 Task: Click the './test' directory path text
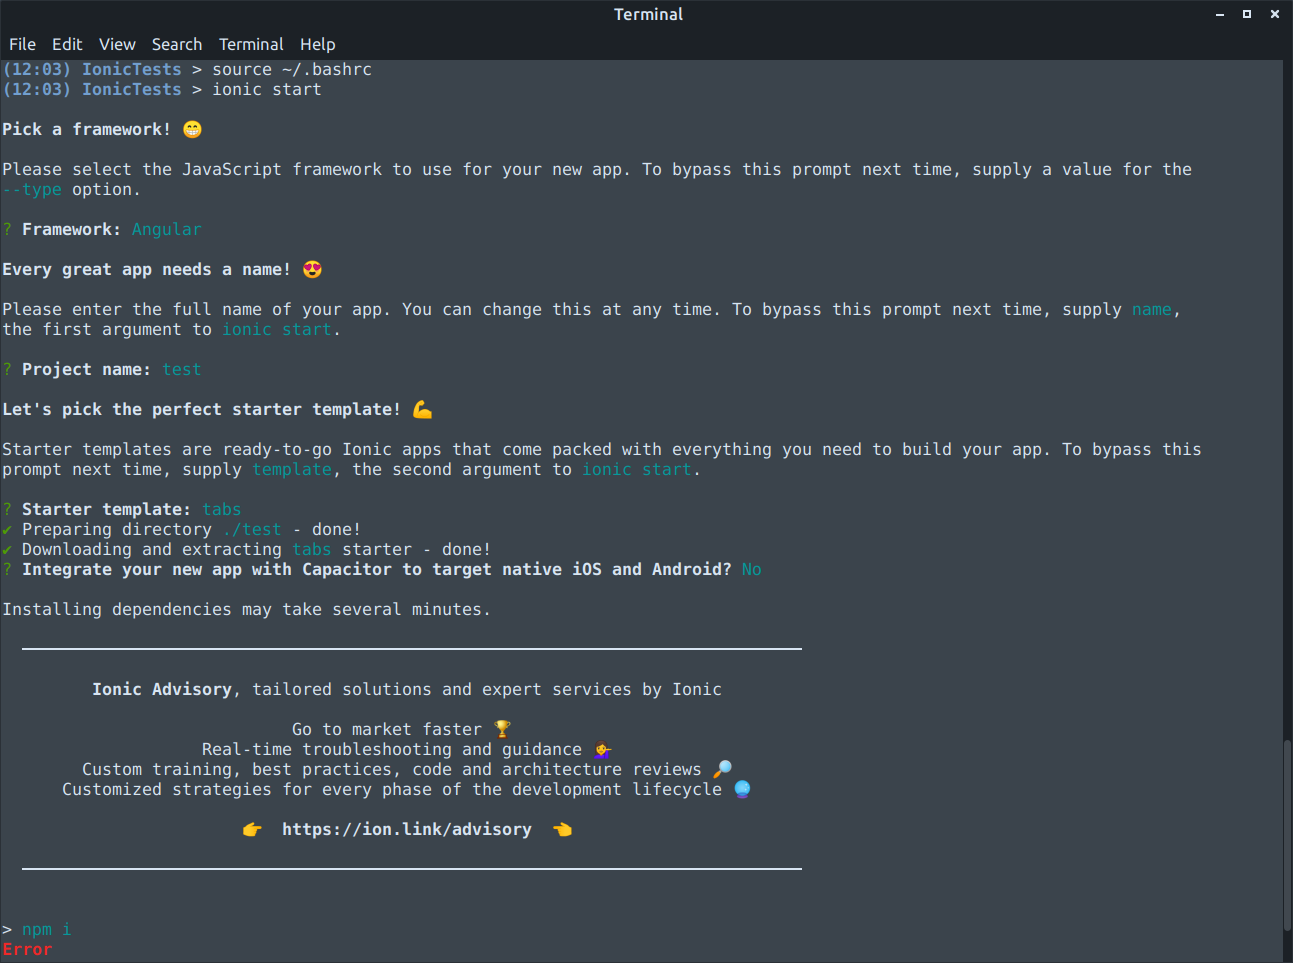[252, 529]
